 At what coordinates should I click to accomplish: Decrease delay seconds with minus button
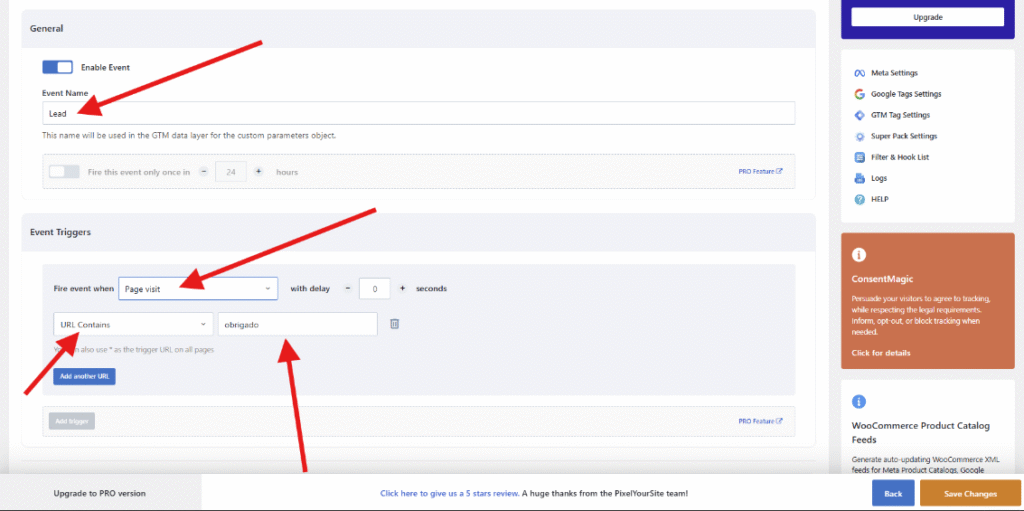point(347,289)
